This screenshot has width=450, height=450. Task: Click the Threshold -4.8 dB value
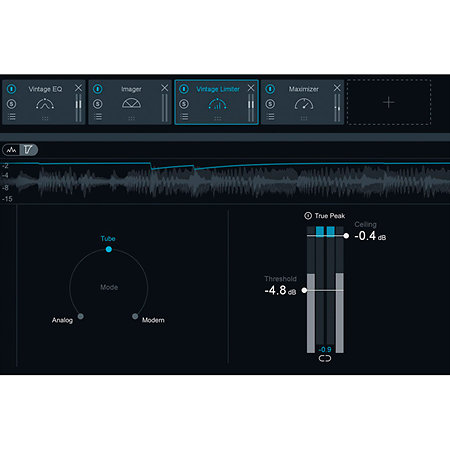point(280,290)
